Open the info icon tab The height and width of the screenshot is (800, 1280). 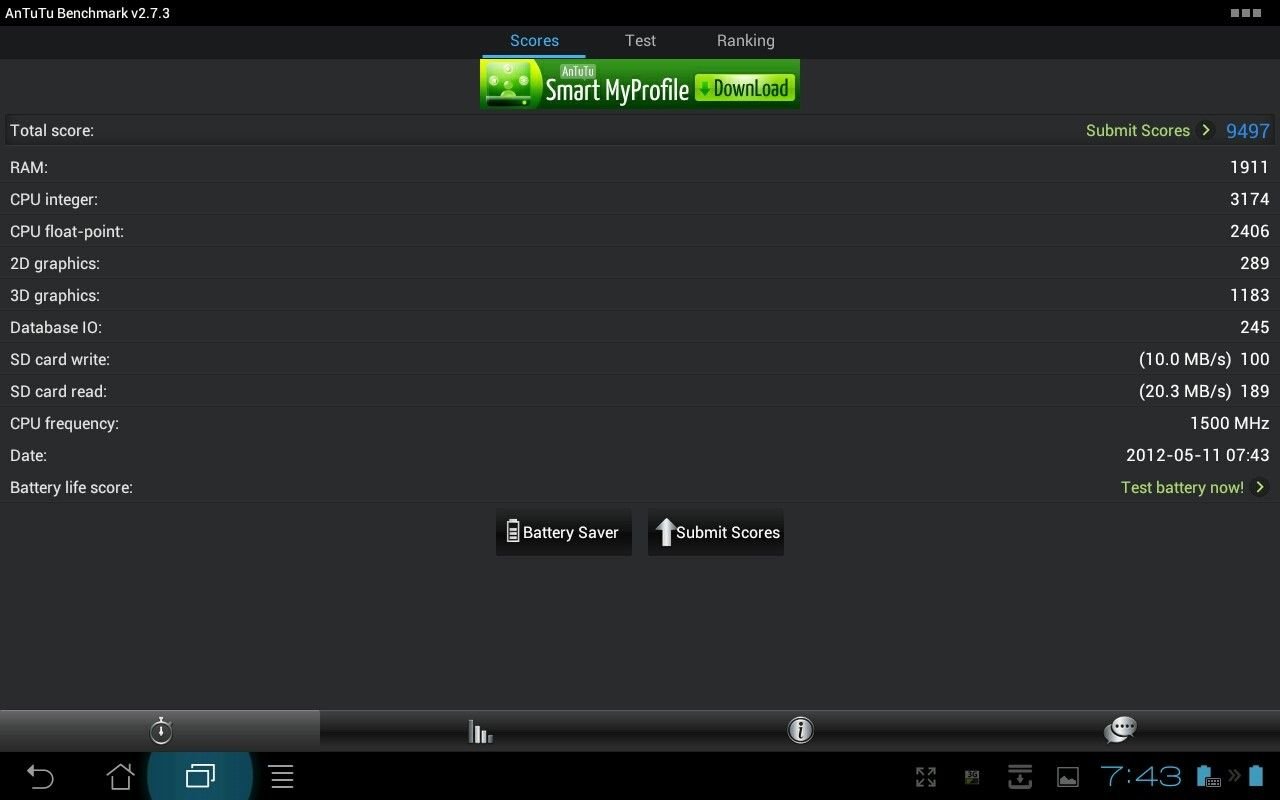coord(800,731)
